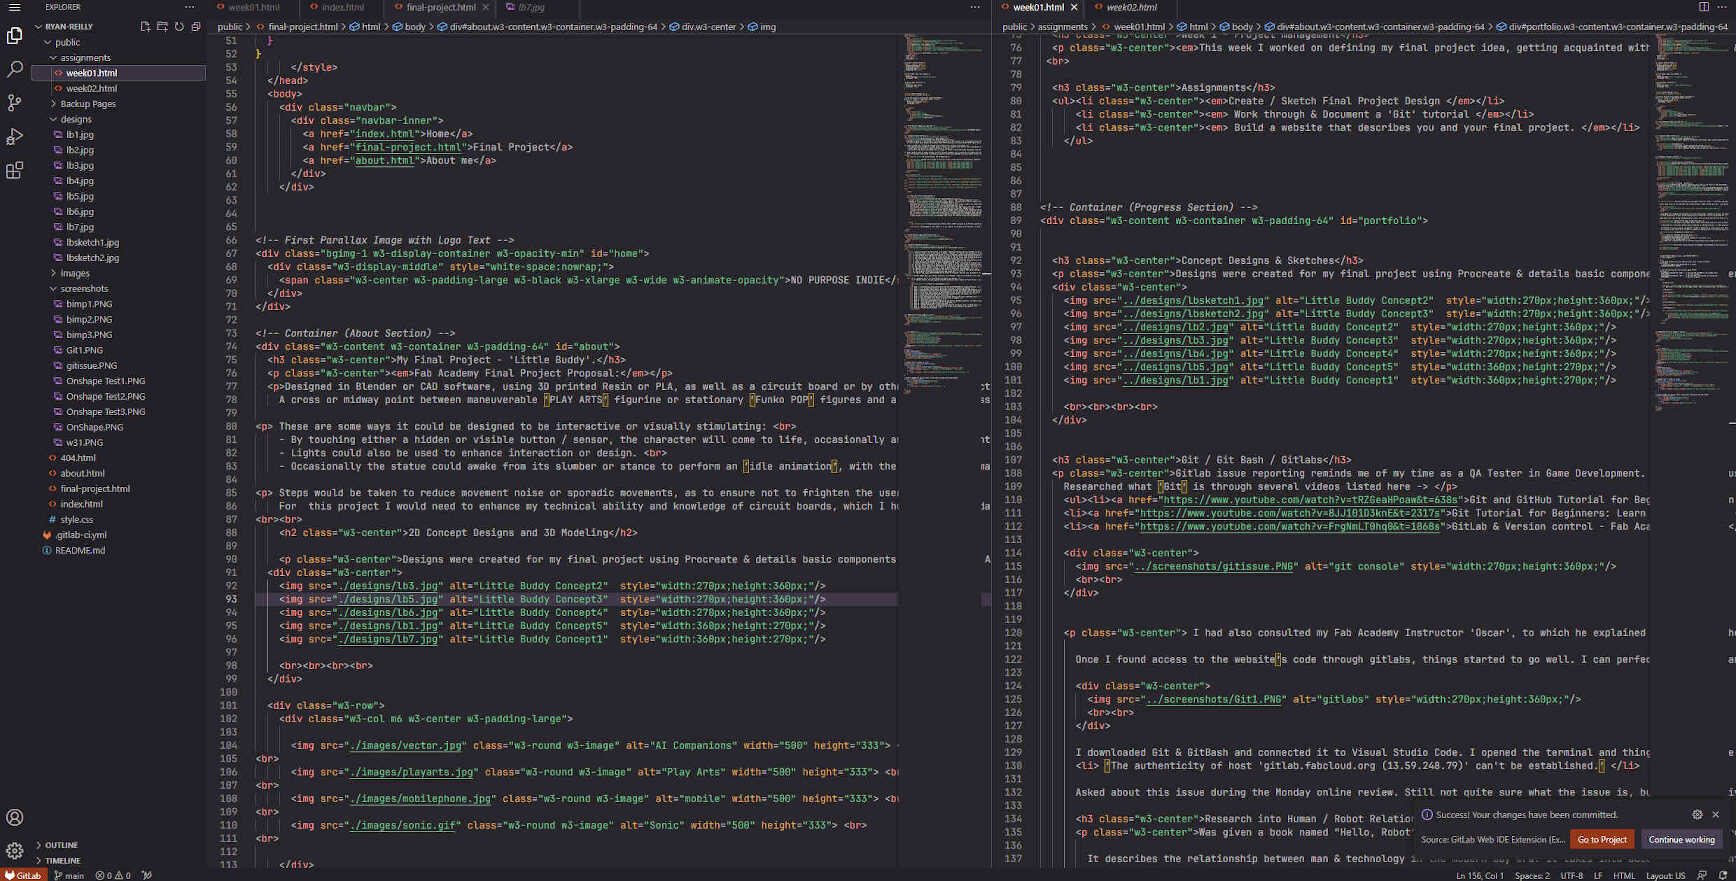Image resolution: width=1736 pixels, height=881 pixels.
Task: Open the Accounts menu in activity bar
Action: [x=14, y=817]
